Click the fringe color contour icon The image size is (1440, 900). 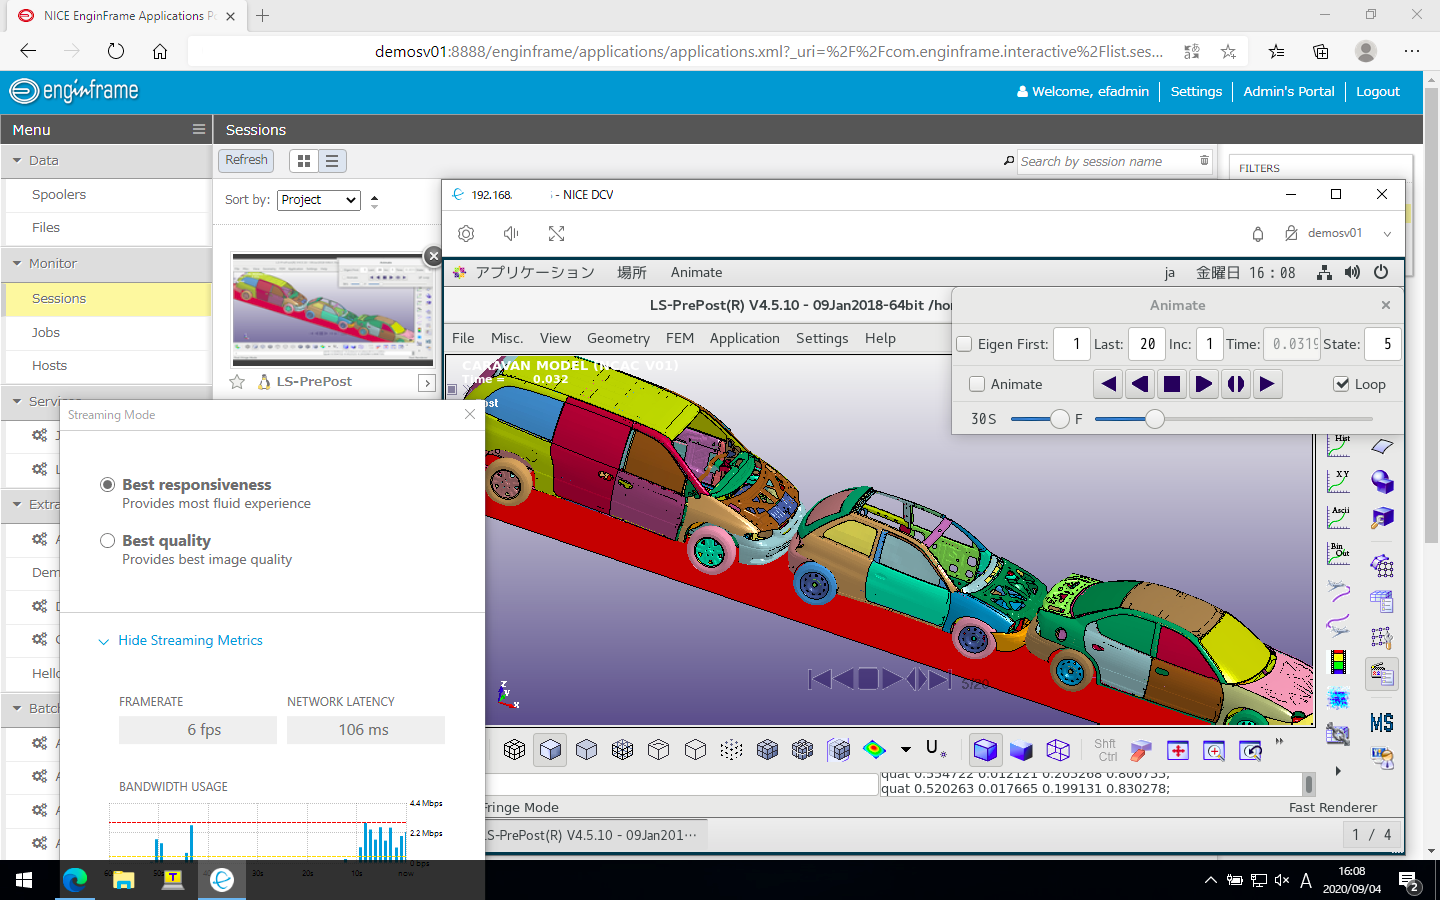tap(874, 749)
